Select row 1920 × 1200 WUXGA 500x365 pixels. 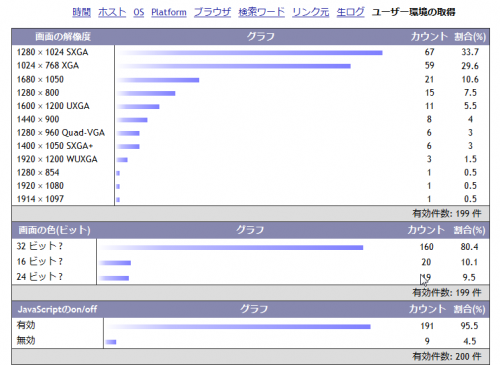coord(250,159)
